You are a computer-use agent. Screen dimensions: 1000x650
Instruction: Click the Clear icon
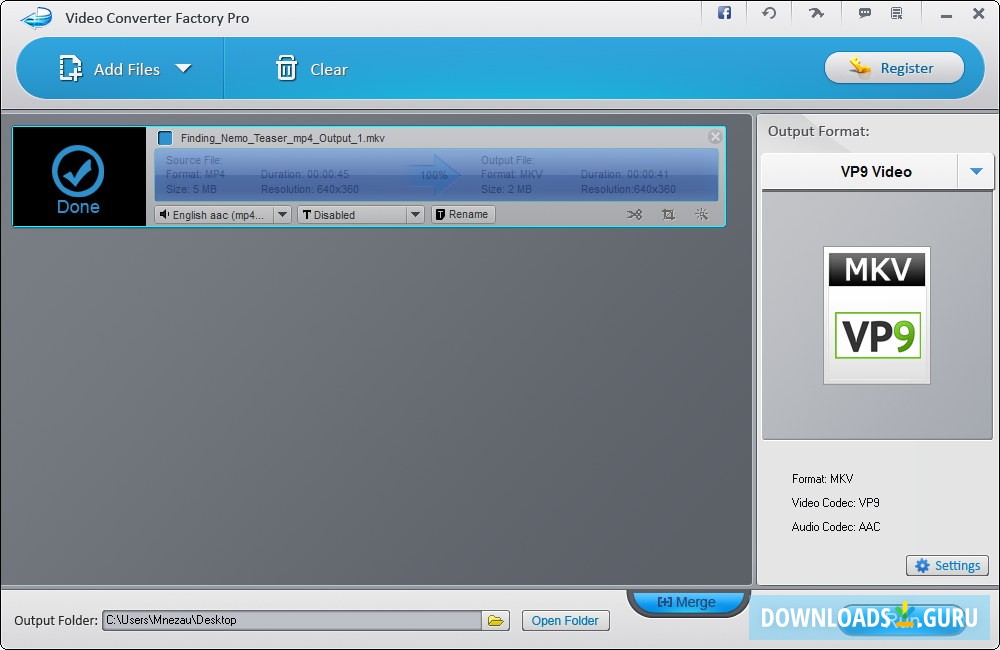[289, 68]
